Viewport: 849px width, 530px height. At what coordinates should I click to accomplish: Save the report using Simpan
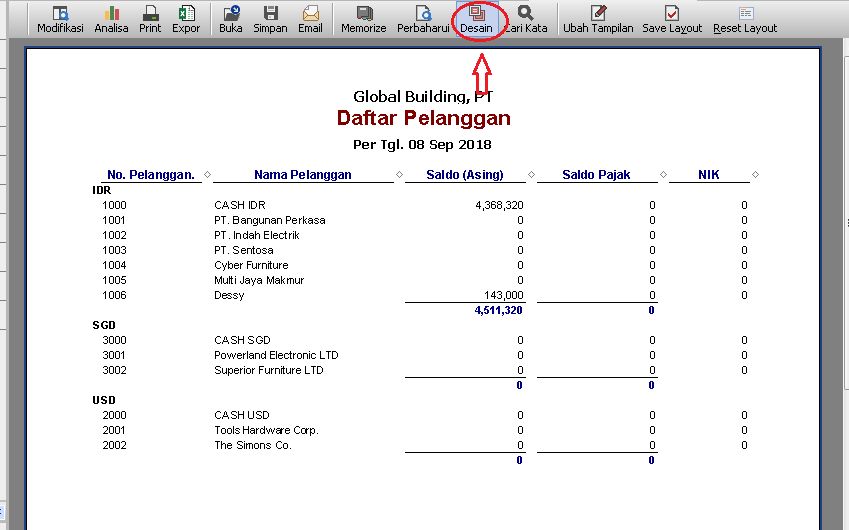270,18
